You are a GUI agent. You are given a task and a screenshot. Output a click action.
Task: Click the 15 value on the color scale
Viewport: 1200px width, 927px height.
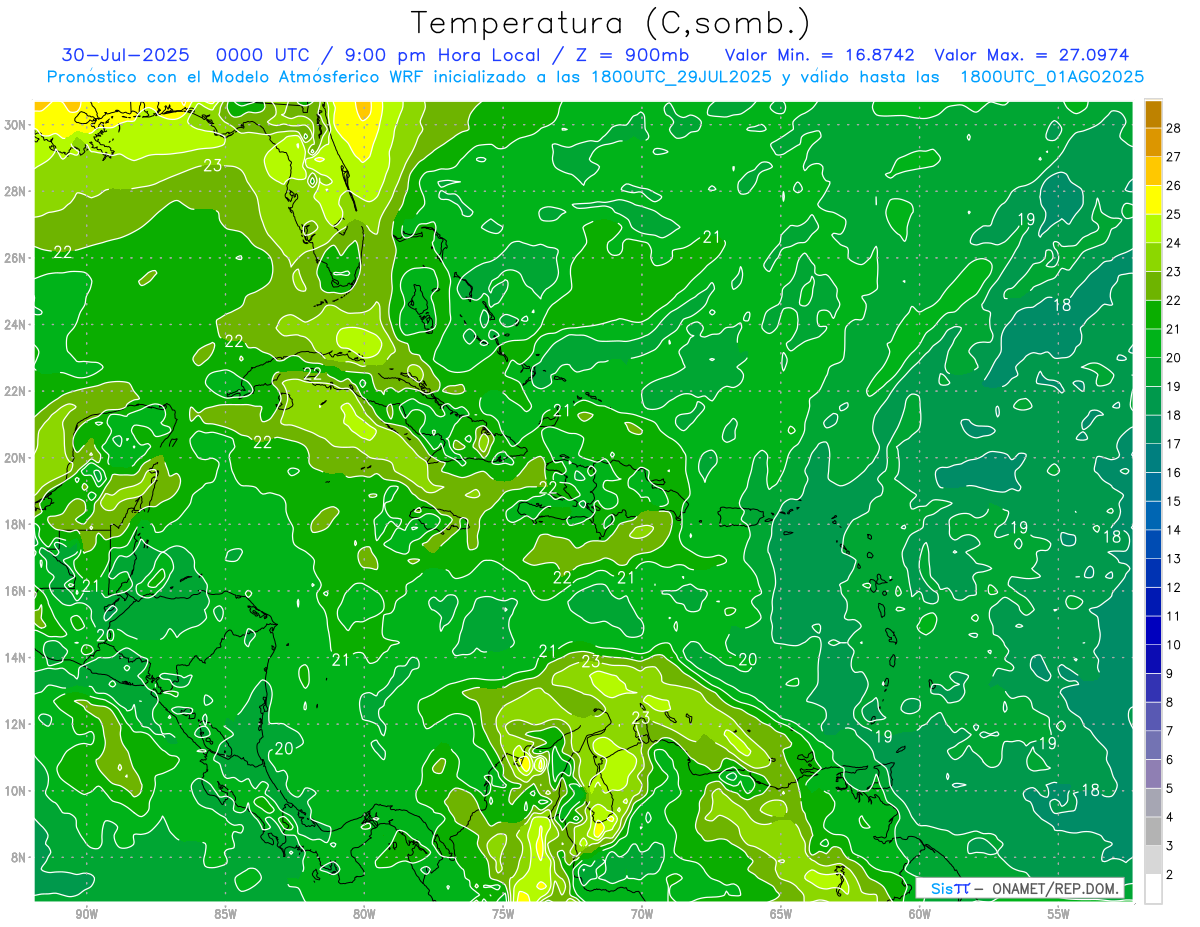point(1175,501)
